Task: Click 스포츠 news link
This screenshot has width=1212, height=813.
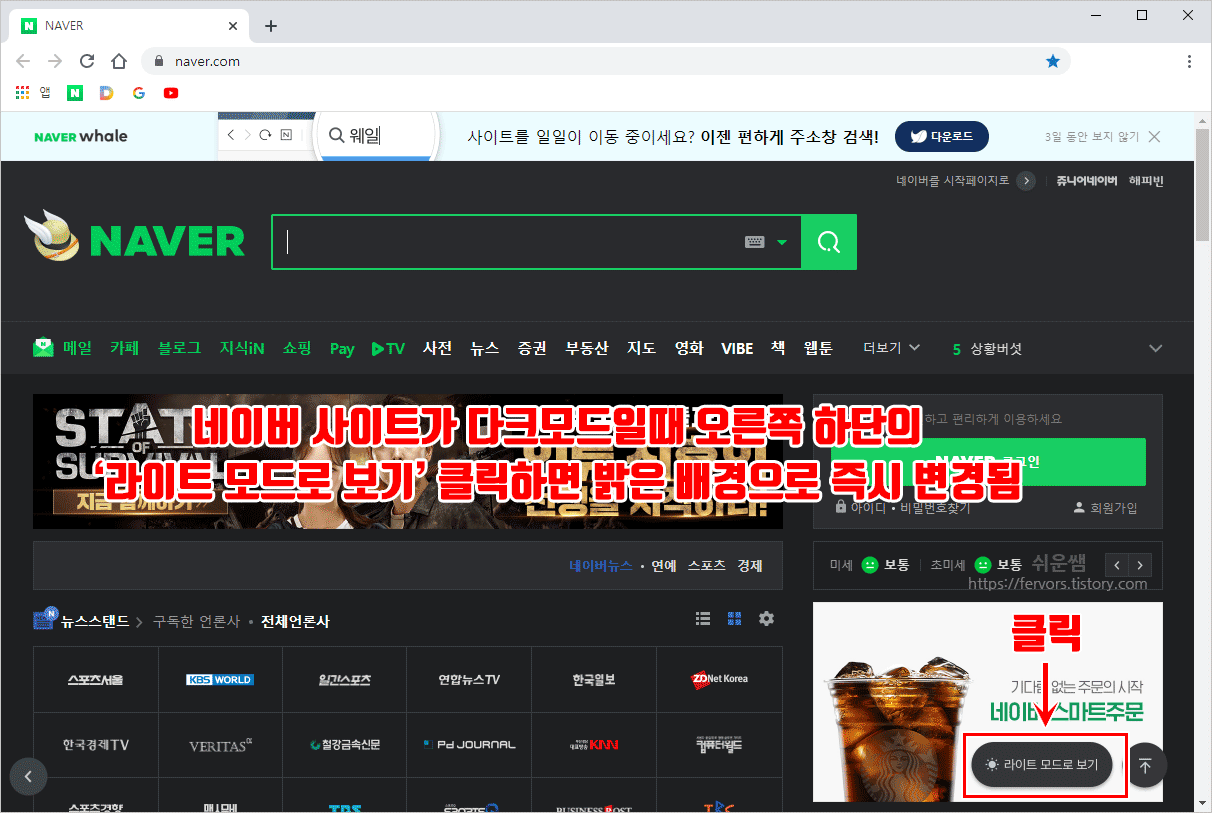Action: coord(706,565)
